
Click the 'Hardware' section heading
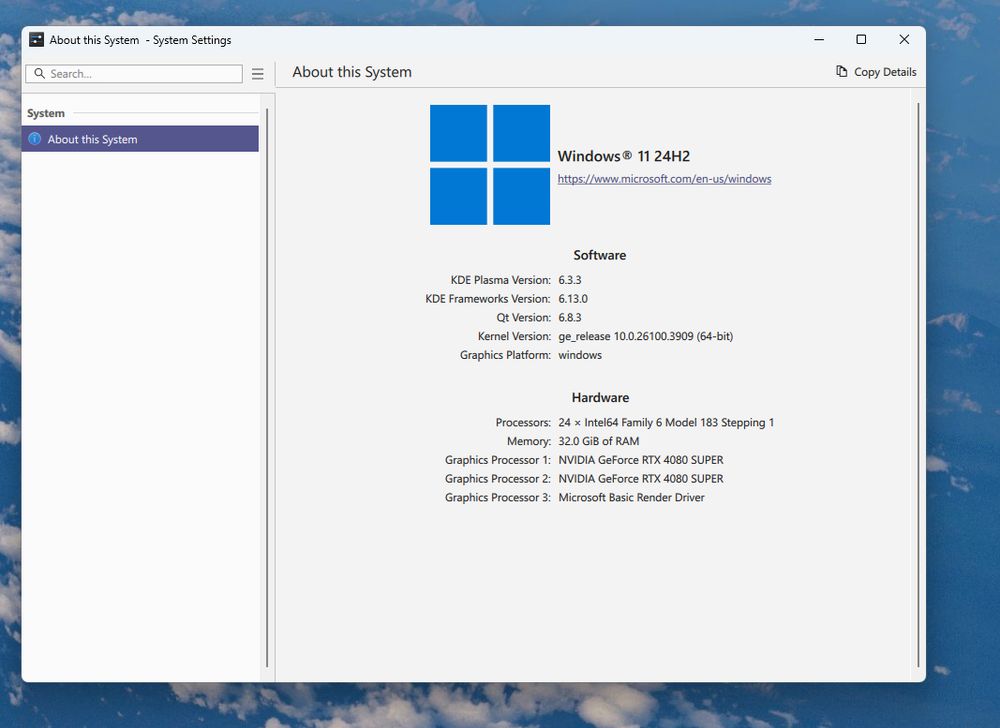600,398
